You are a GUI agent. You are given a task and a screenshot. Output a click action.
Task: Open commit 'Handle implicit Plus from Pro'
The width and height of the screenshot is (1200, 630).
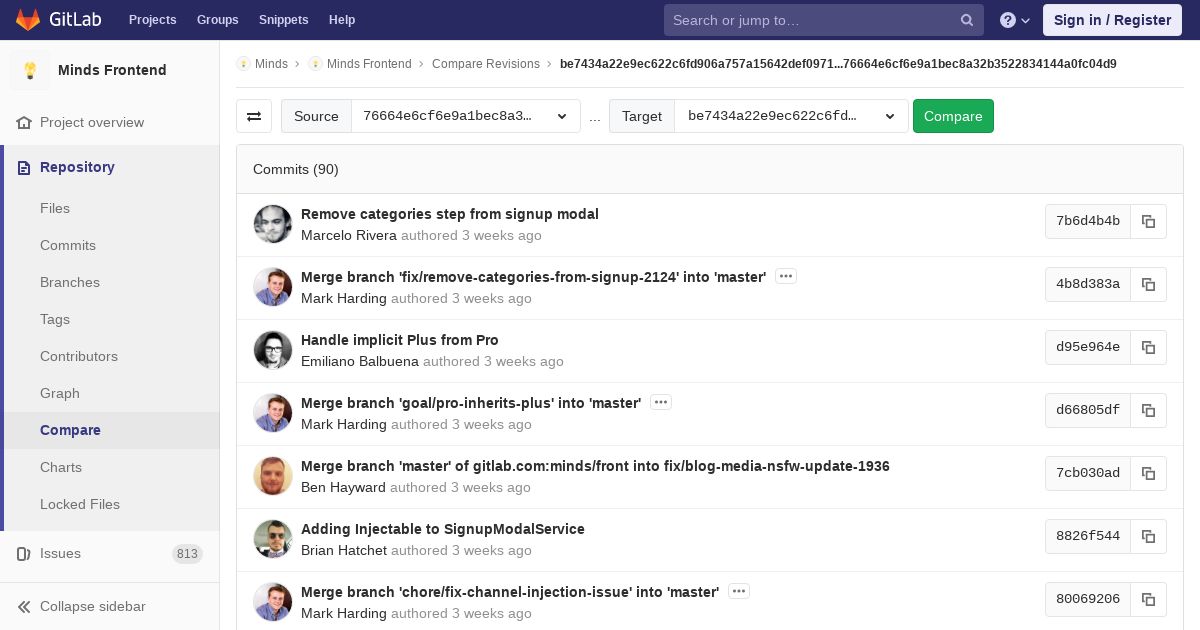click(400, 340)
